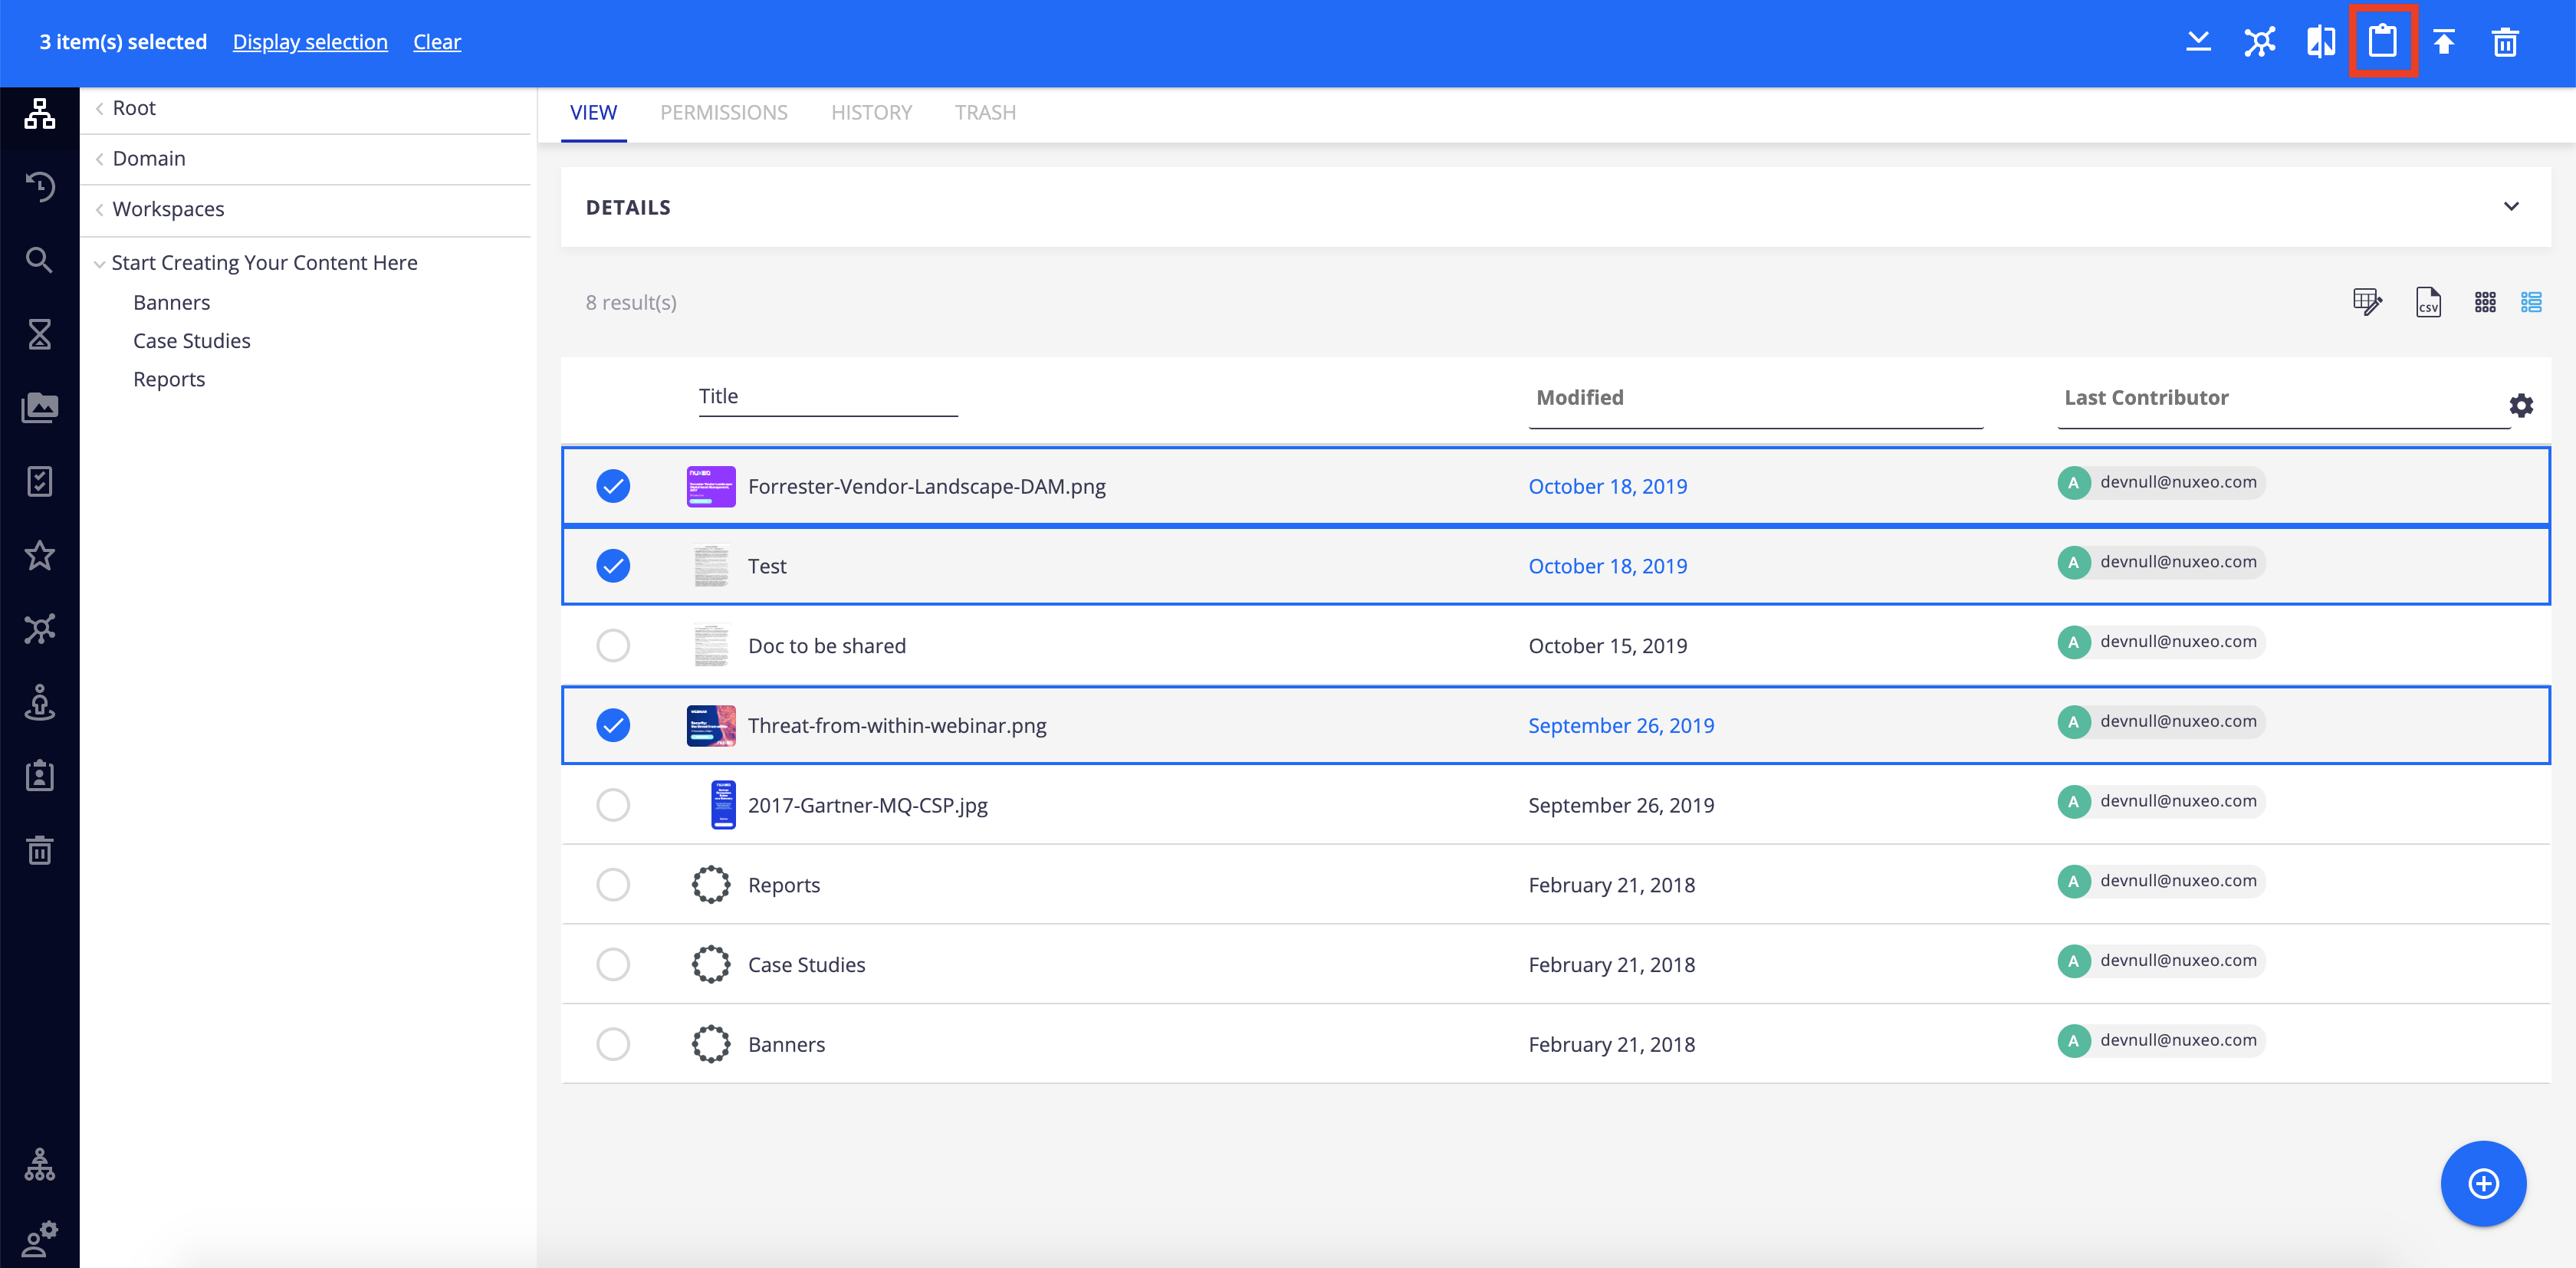Viewport: 2576px width, 1268px height.
Task: Click the Display selection link
Action: point(310,41)
